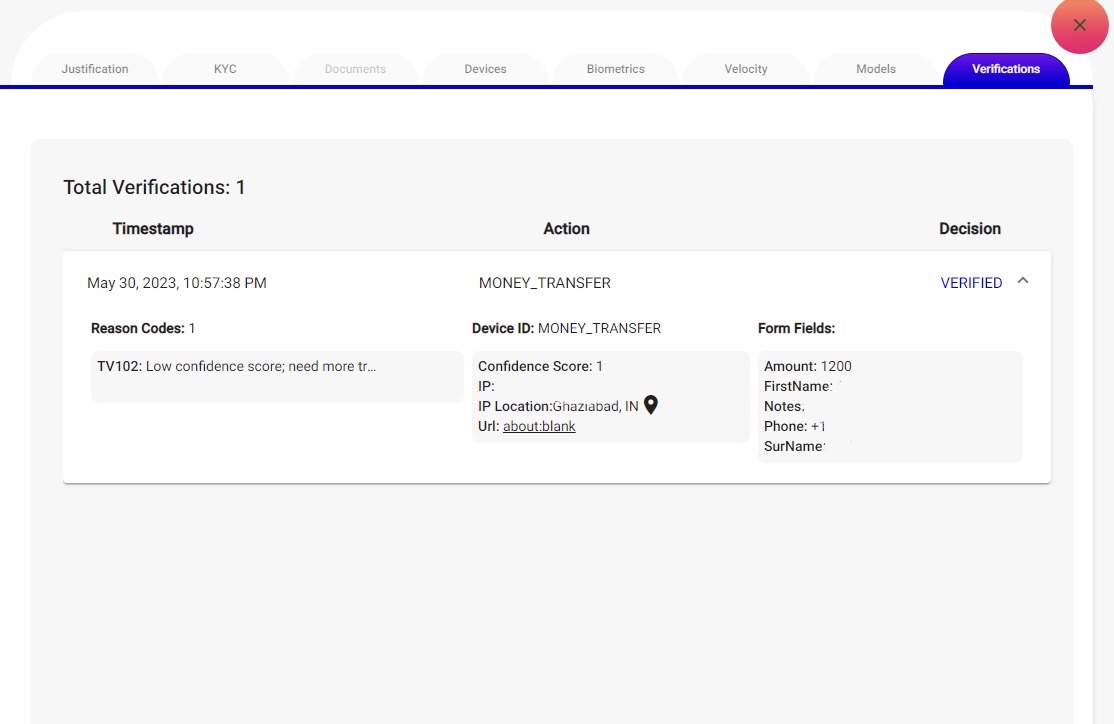Go to the Devices tab
The width and height of the screenshot is (1114, 724).
point(485,70)
